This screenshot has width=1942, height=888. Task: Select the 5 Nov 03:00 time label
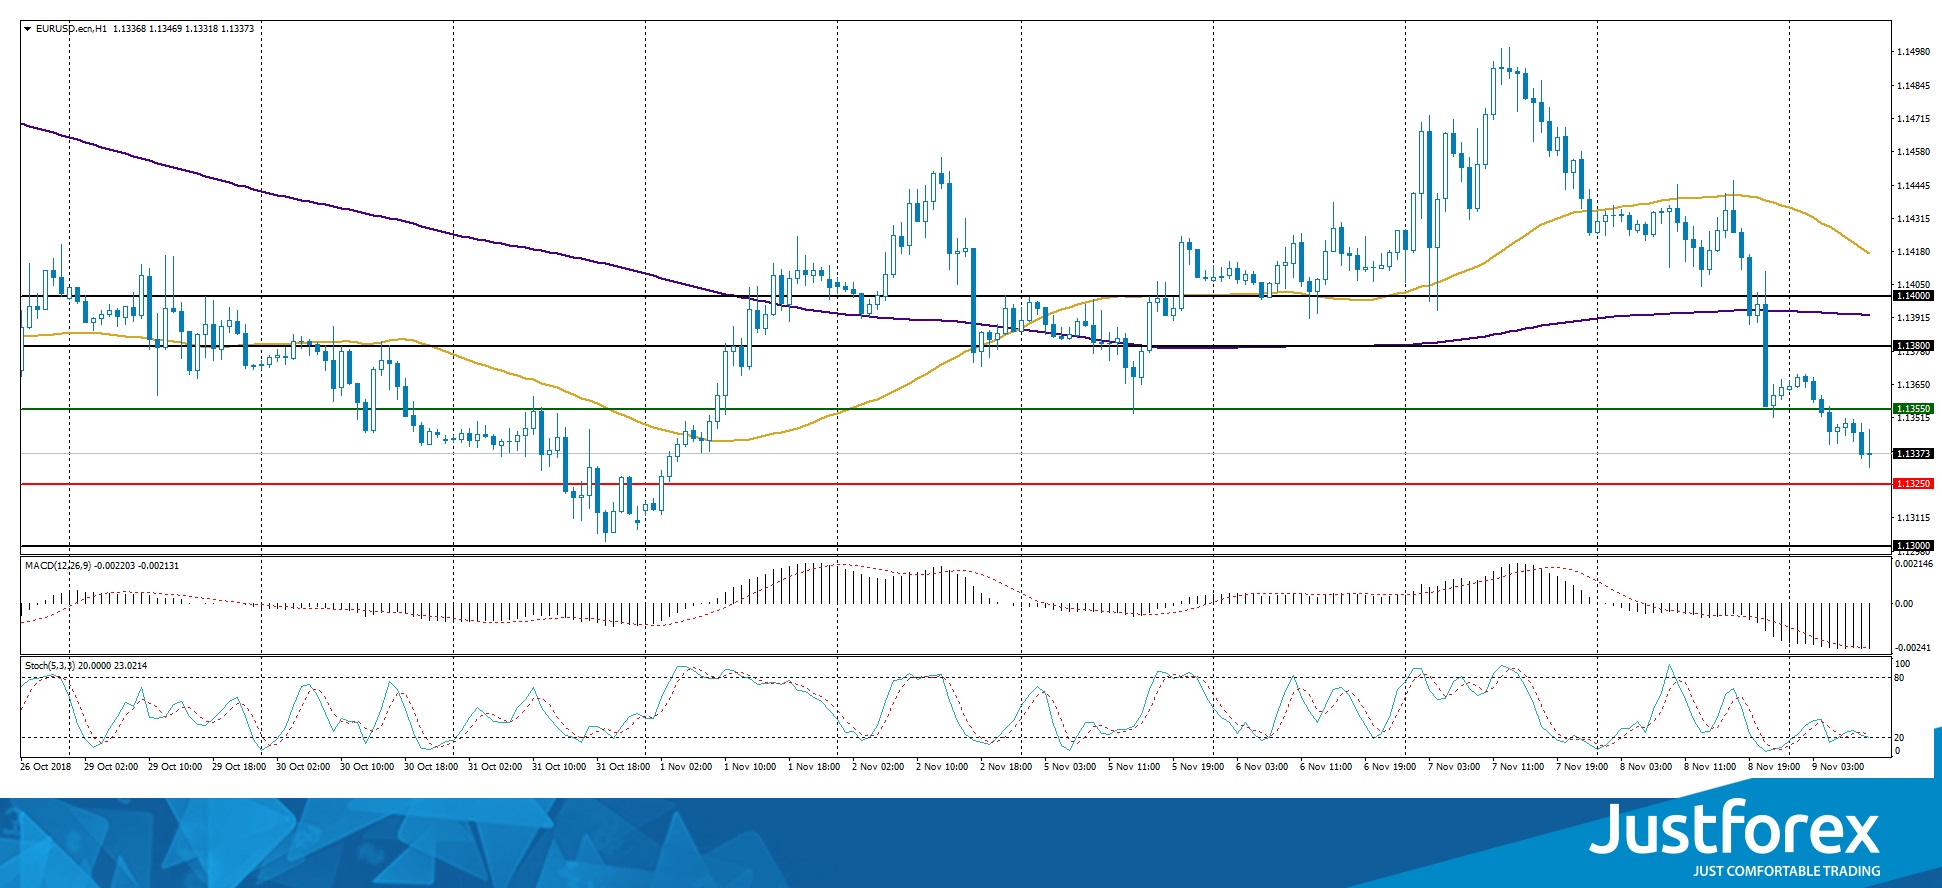pyautogui.click(x=1070, y=767)
